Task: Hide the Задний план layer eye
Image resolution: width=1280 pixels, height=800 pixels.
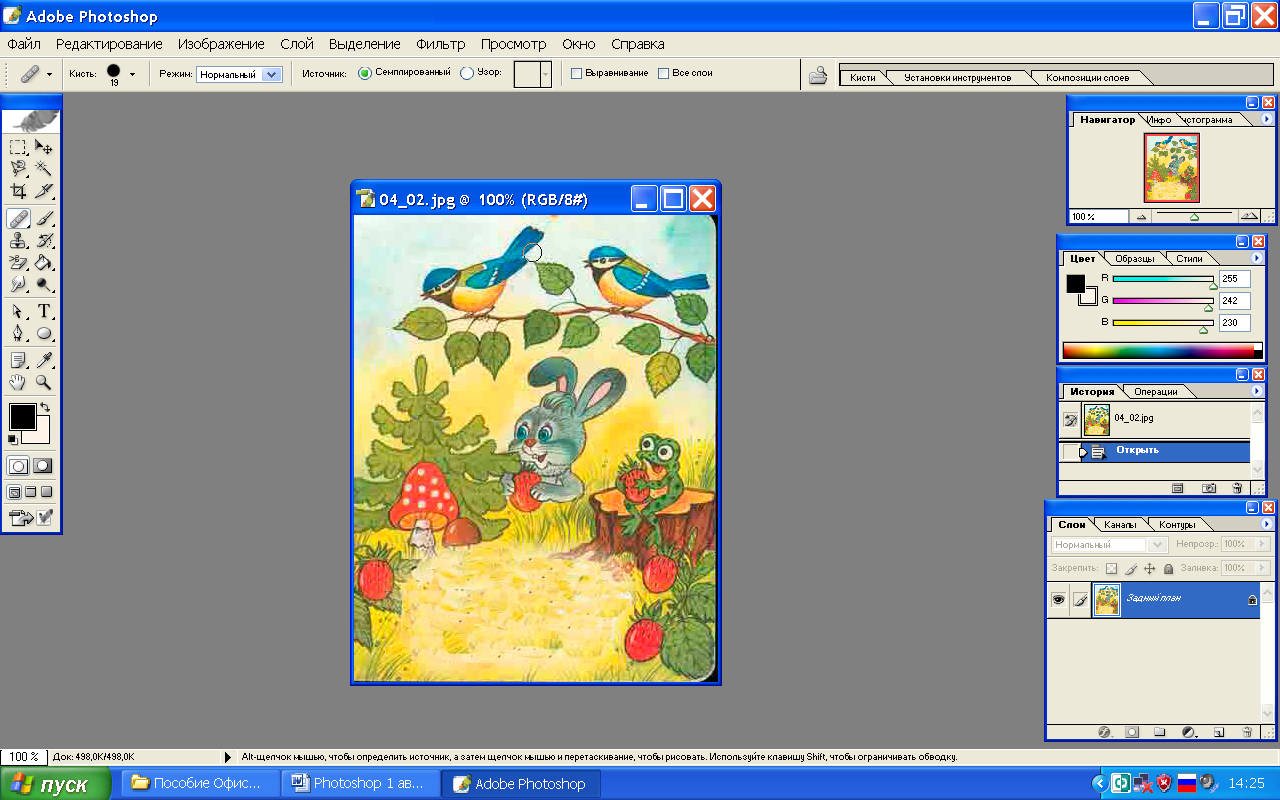Action: click(x=1058, y=600)
